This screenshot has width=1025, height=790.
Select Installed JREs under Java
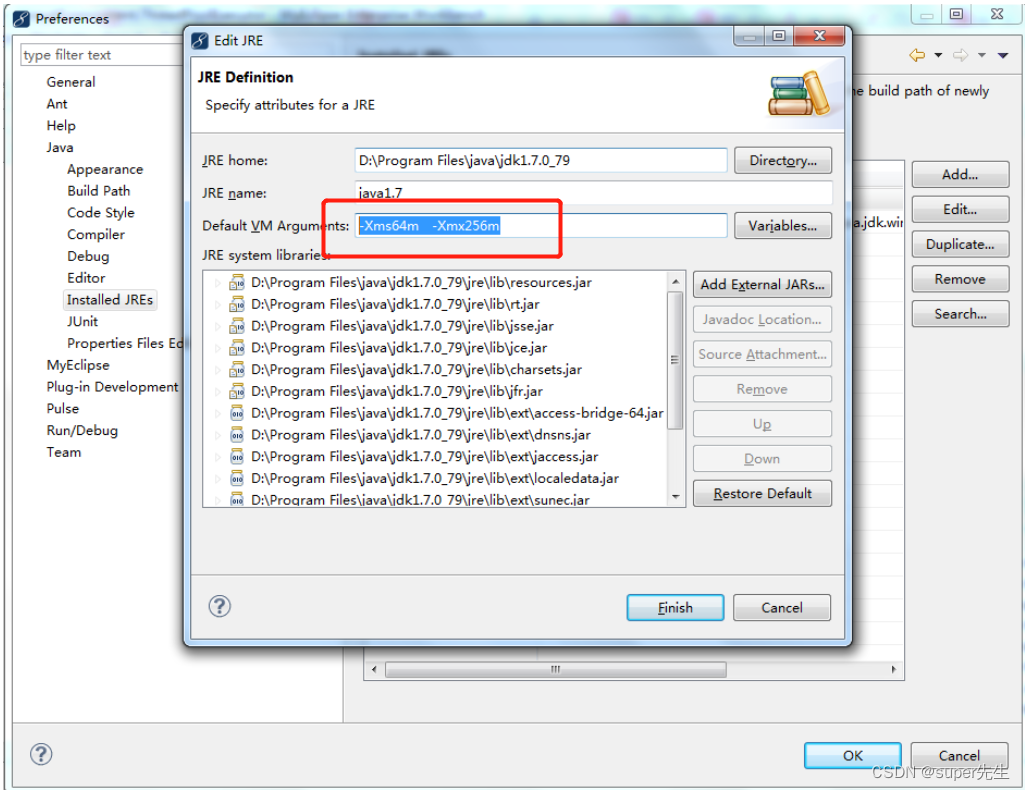tap(110, 300)
